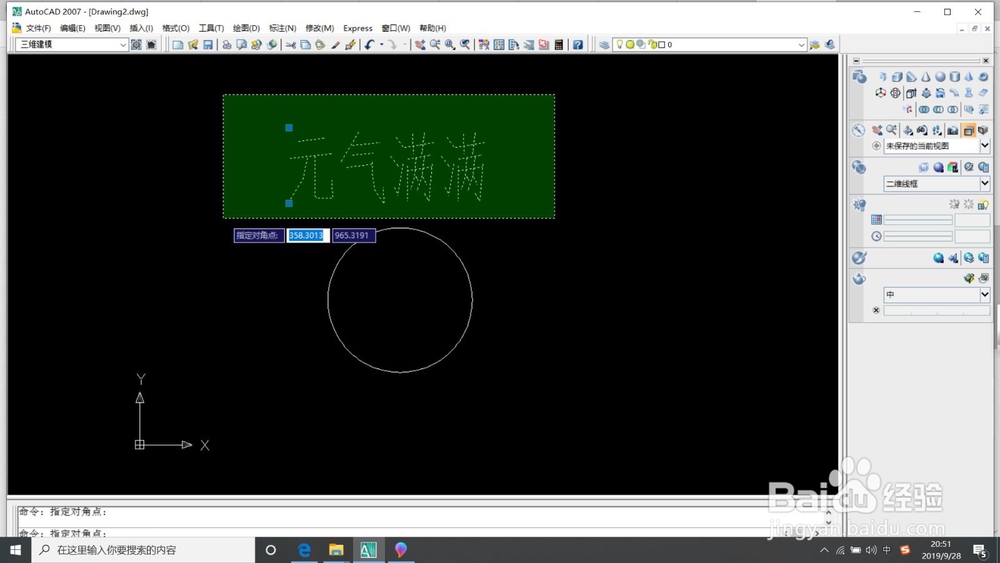The height and width of the screenshot is (563, 1000).
Task: Click AutoCAD taskbar button
Action: tap(368, 550)
